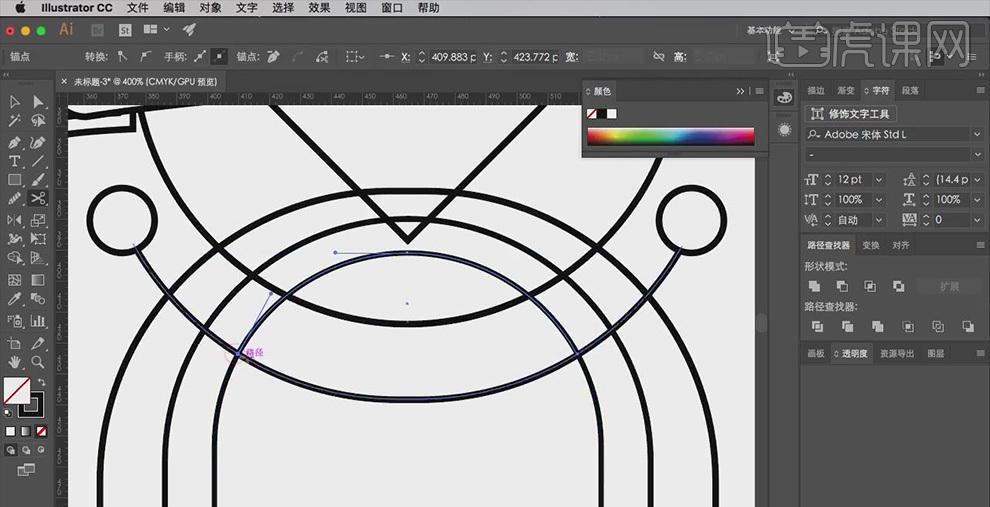The image size is (990, 507).
Task: Open the tracking value 0 dropdown
Action: [x=977, y=220]
